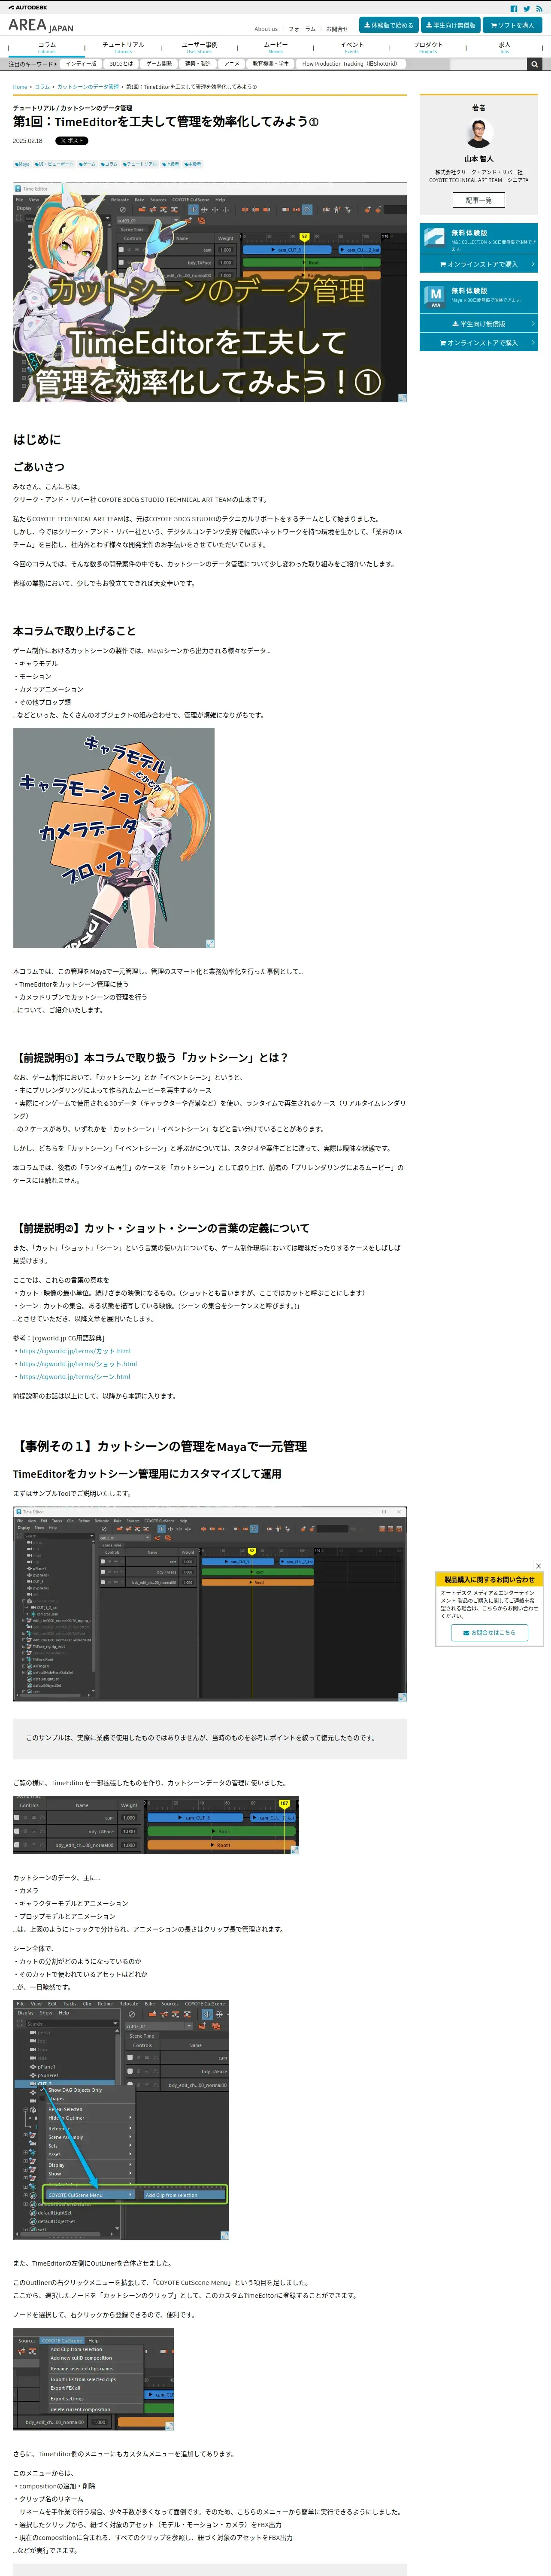Select the インディー版 keyword
The image size is (551, 2576).
(81, 64)
